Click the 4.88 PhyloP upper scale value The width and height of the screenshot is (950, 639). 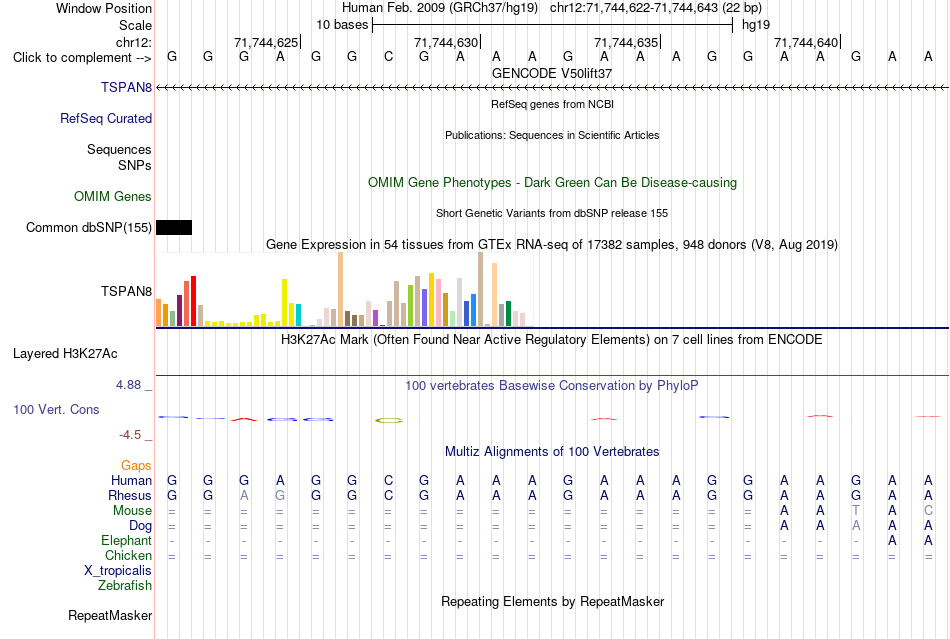(x=128, y=385)
